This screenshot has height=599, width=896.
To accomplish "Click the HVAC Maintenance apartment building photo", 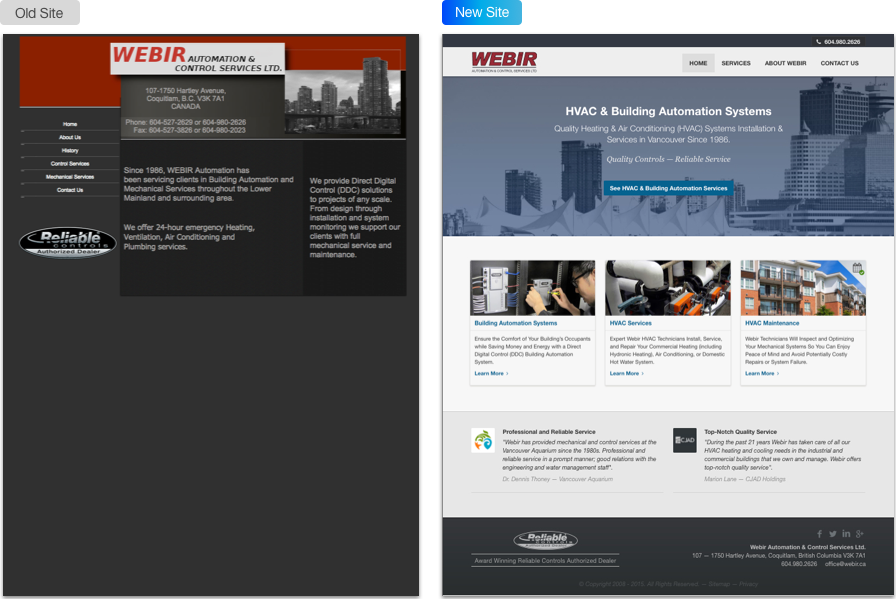I will coord(803,288).
